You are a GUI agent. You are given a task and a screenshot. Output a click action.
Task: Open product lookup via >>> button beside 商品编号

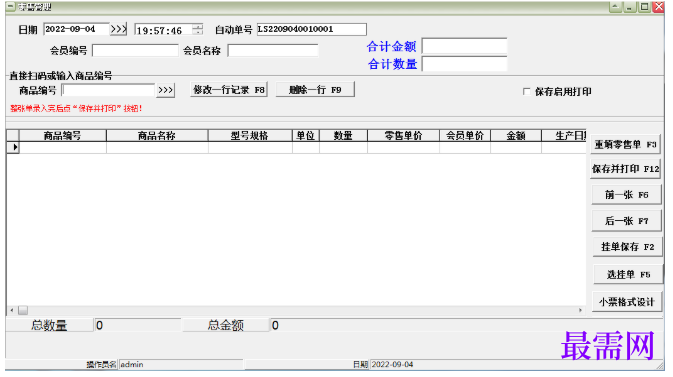tap(166, 90)
